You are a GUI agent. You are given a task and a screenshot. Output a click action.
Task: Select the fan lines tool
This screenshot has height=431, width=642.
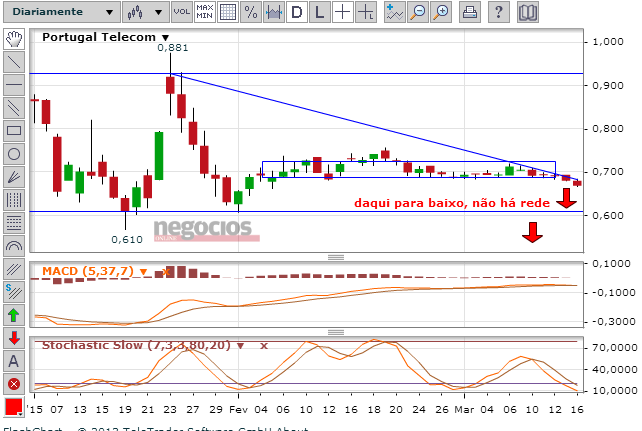(14, 177)
